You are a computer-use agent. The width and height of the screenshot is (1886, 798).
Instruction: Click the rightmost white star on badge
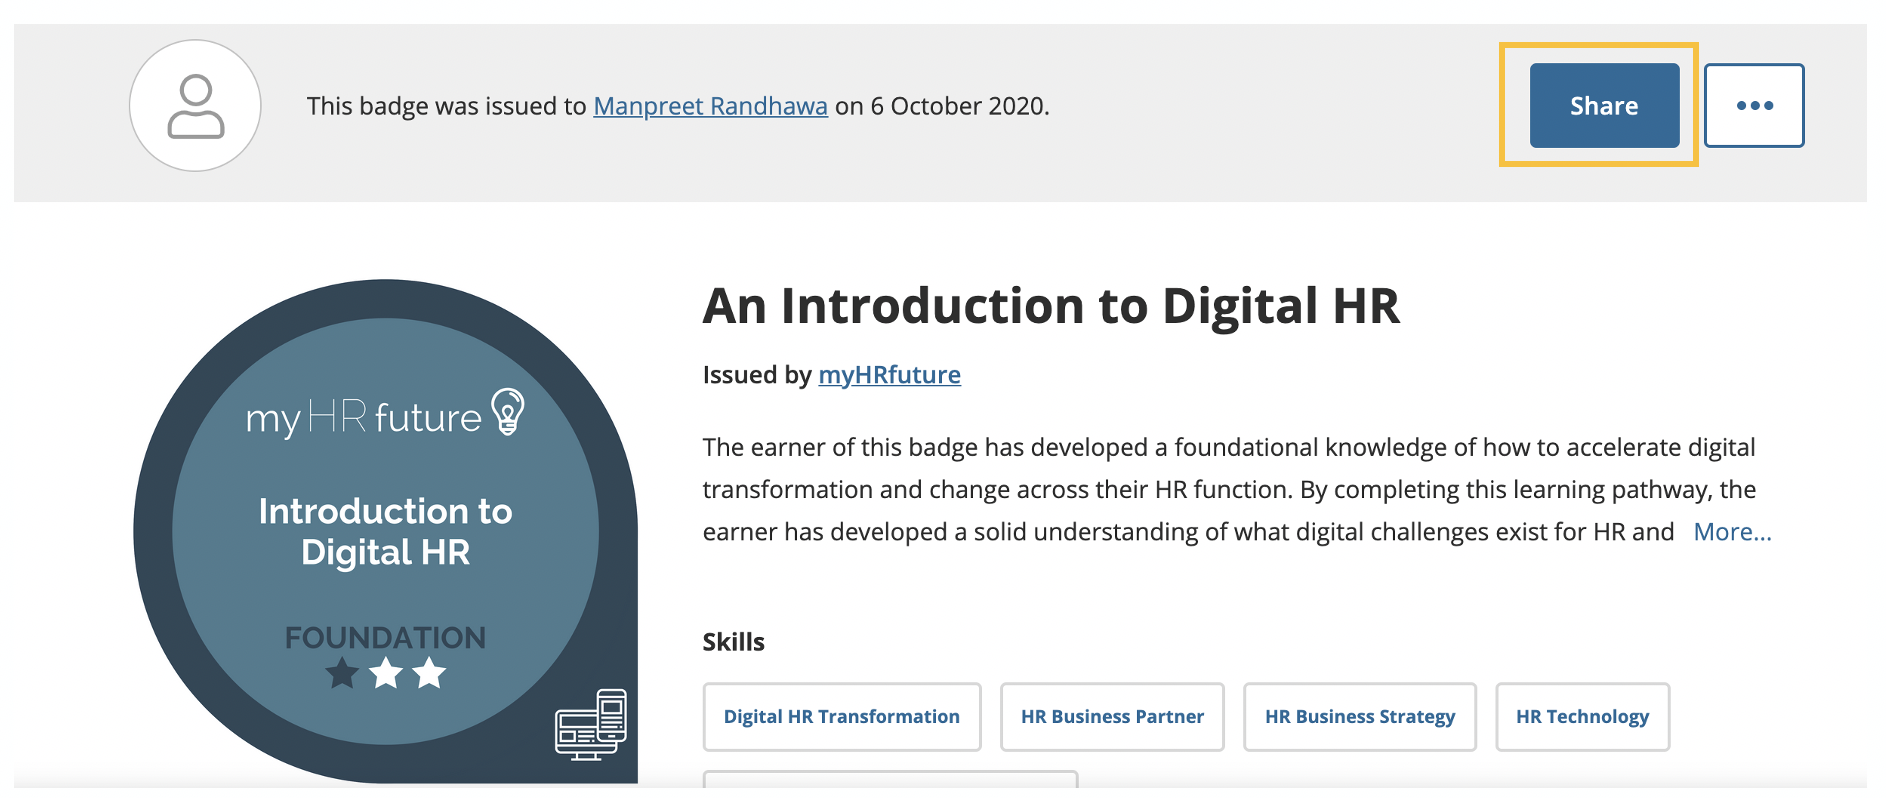click(x=430, y=673)
